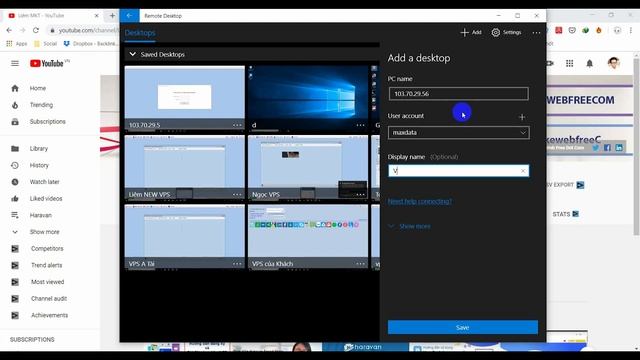This screenshot has height=360, width=640.
Task: Click the Chrome address bar youtube.com
Action: click(88, 30)
